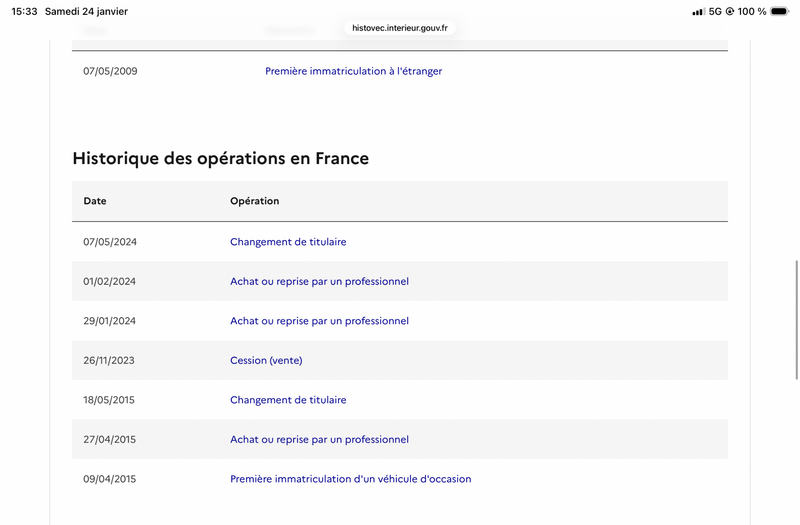The image size is (800, 525).
Task: Open Achat ou reprise entry dated 01/02/2024
Action: tap(319, 281)
